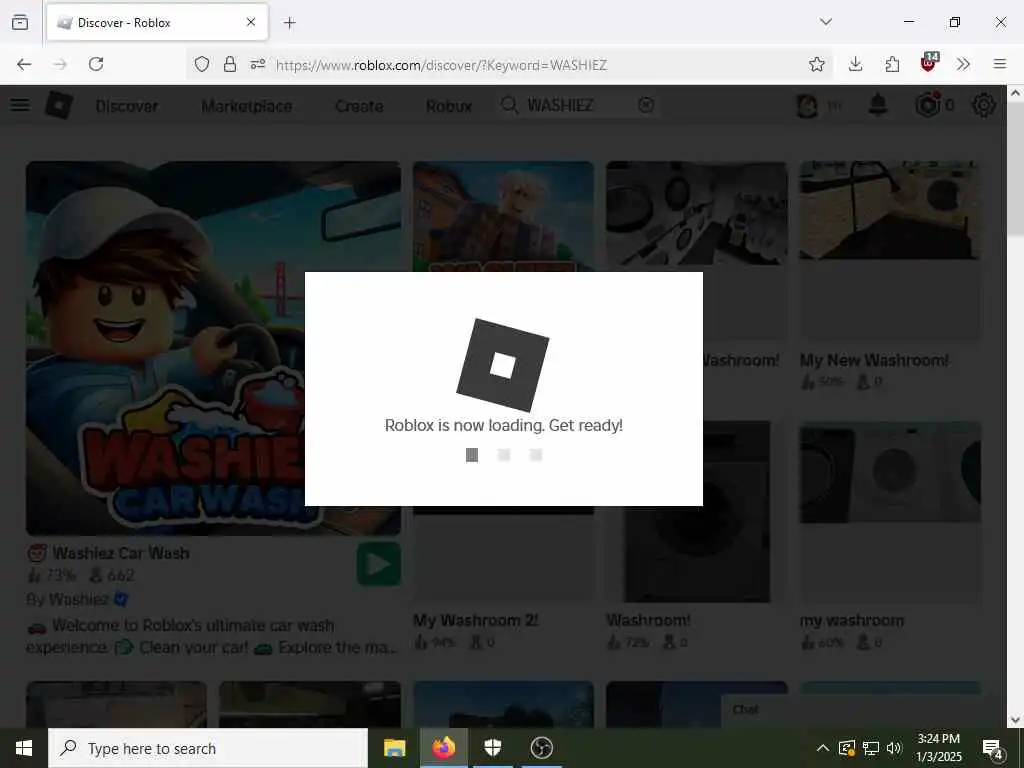
Task: Show site security padlock info
Action: click(x=230, y=64)
